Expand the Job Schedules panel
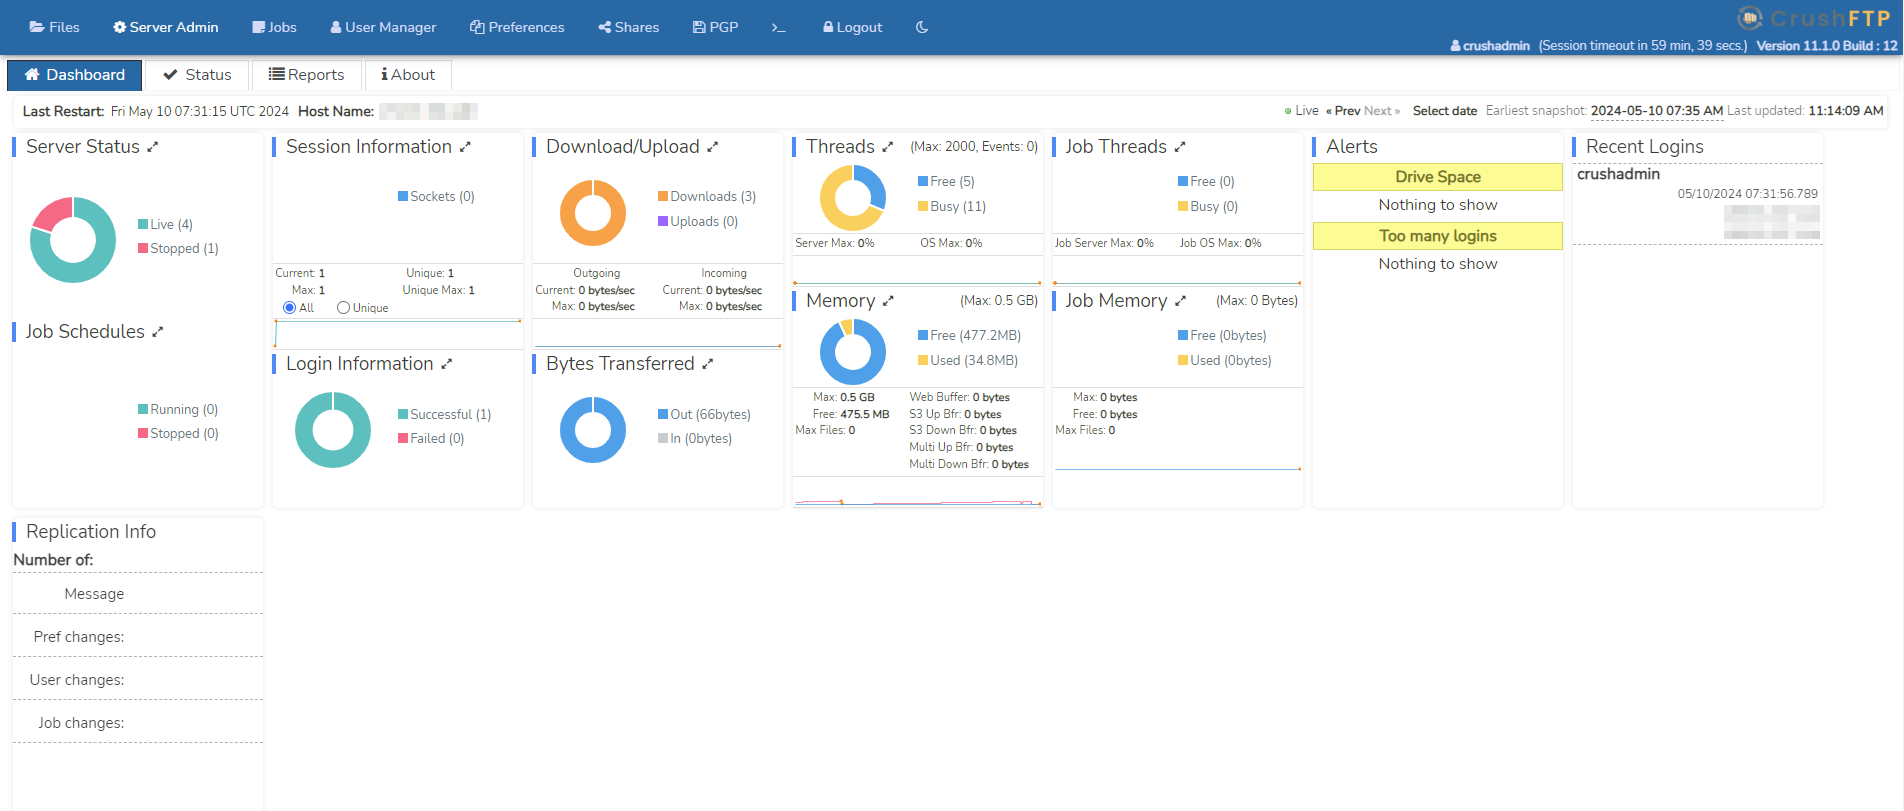1904x811 pixels. [x=158, y=332]
